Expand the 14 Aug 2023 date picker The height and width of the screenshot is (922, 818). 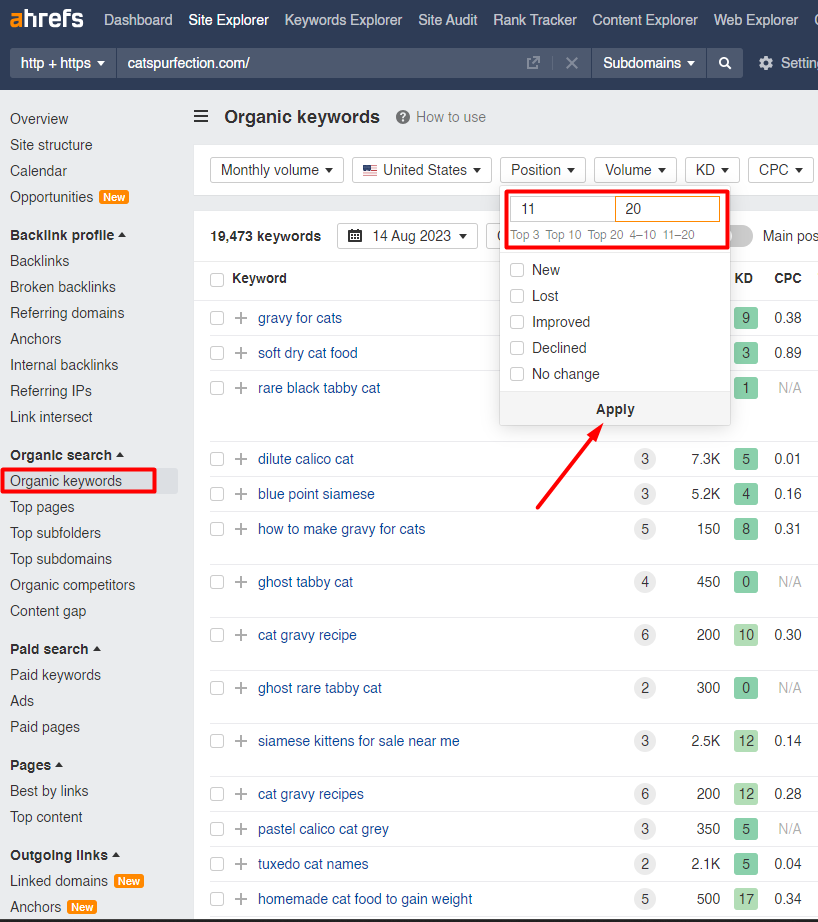(407, 236)
